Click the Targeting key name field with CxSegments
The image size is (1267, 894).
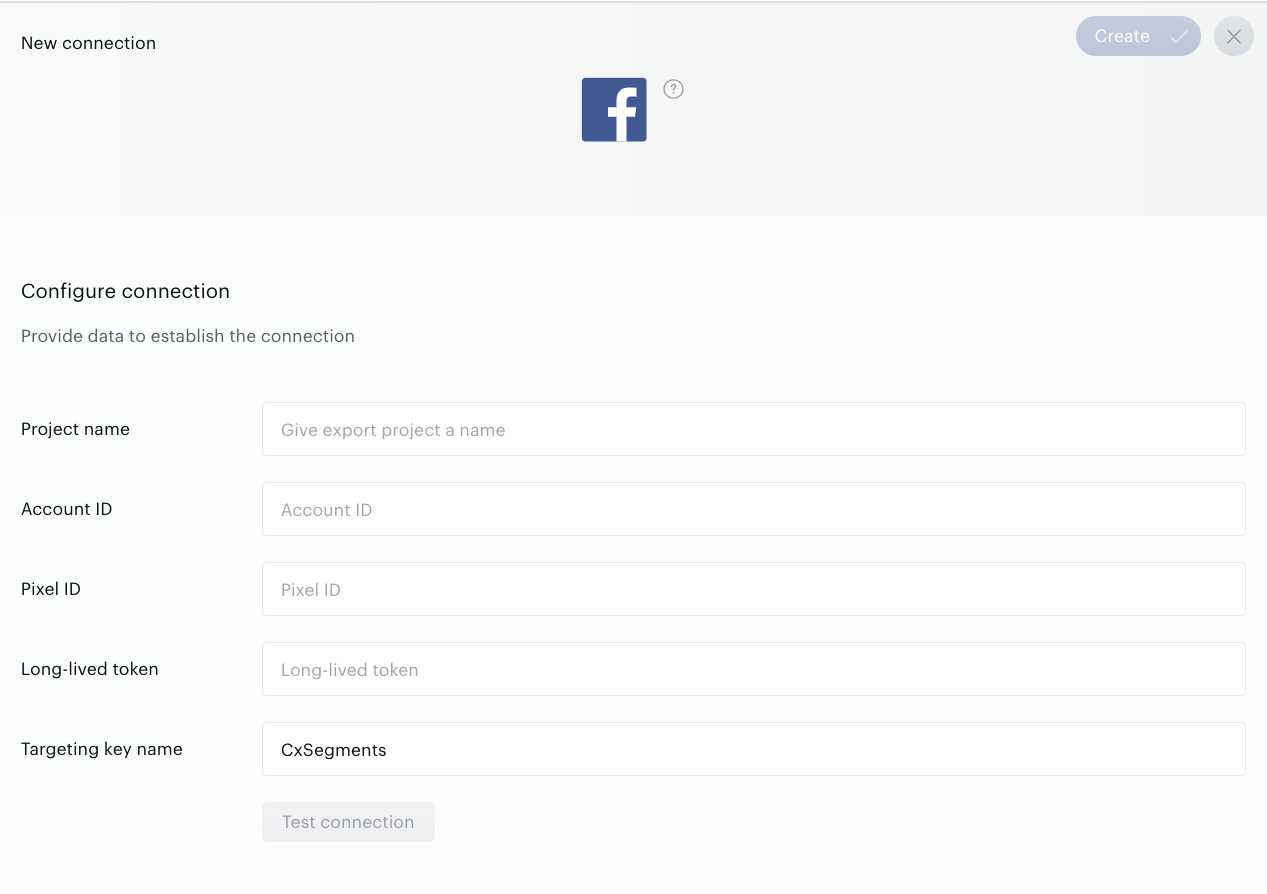(x=754, y=749)
